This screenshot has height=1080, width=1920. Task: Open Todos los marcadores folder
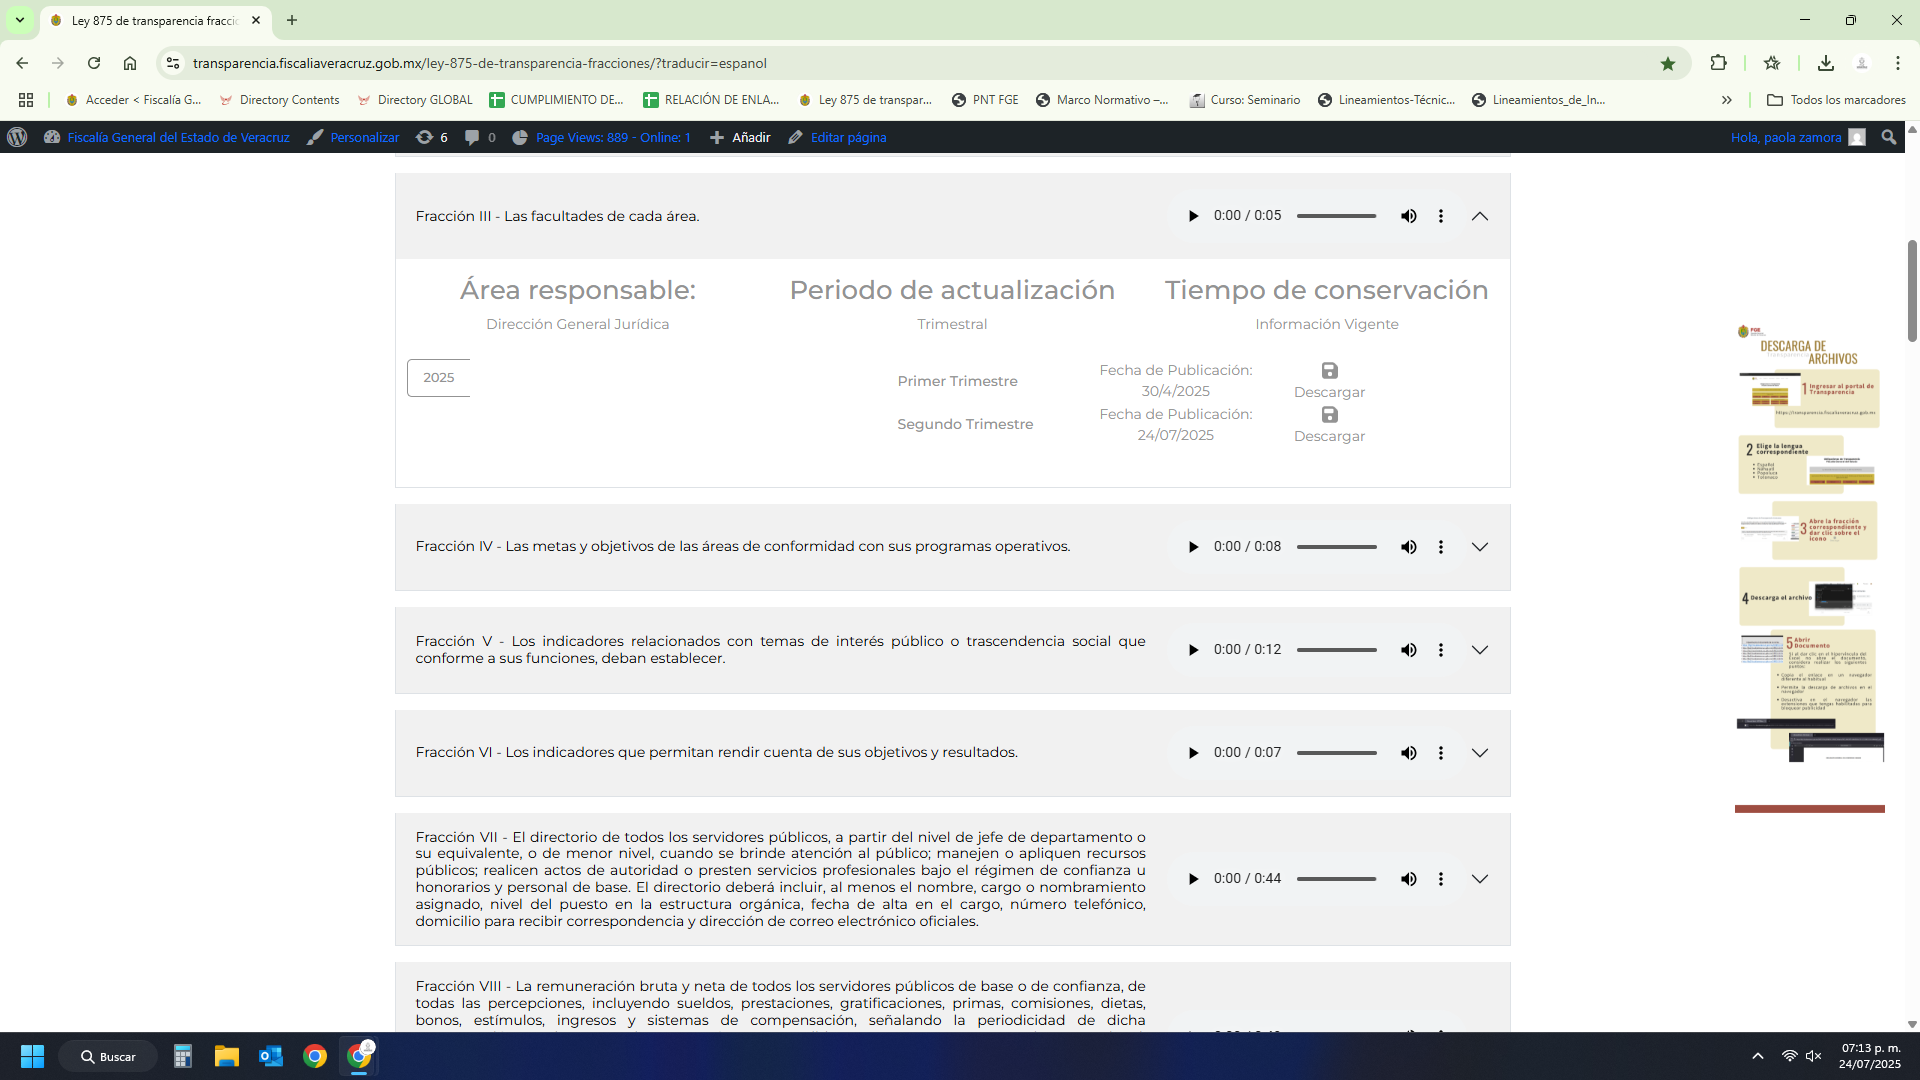coord(1836,100)
